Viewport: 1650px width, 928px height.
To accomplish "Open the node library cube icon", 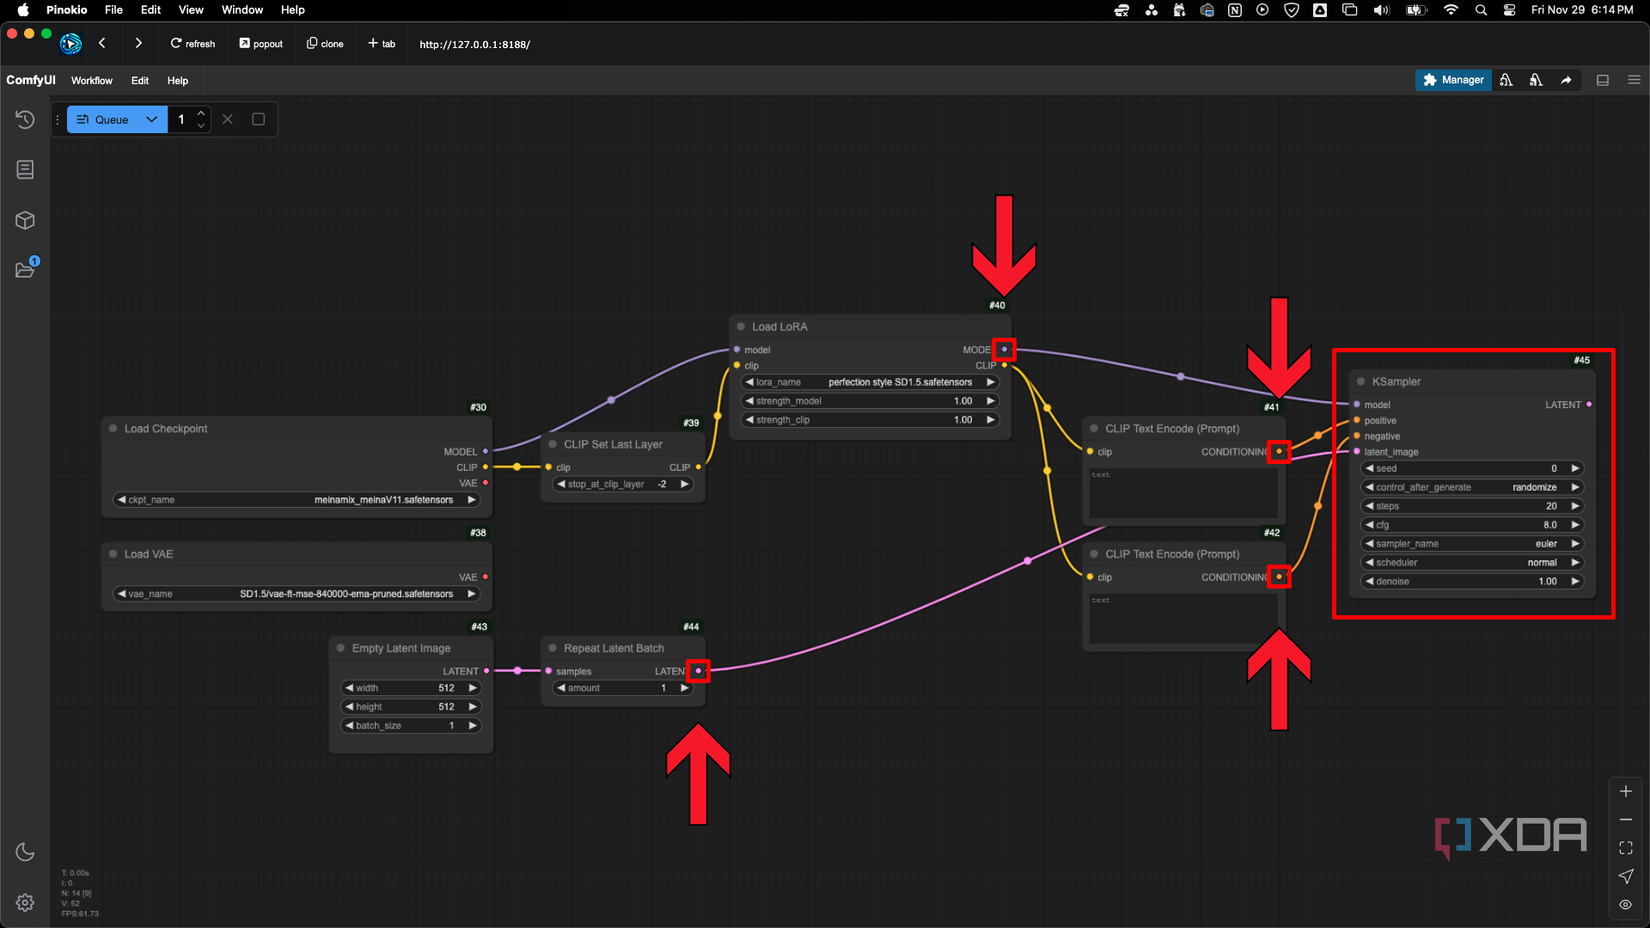I will (25, 220).
